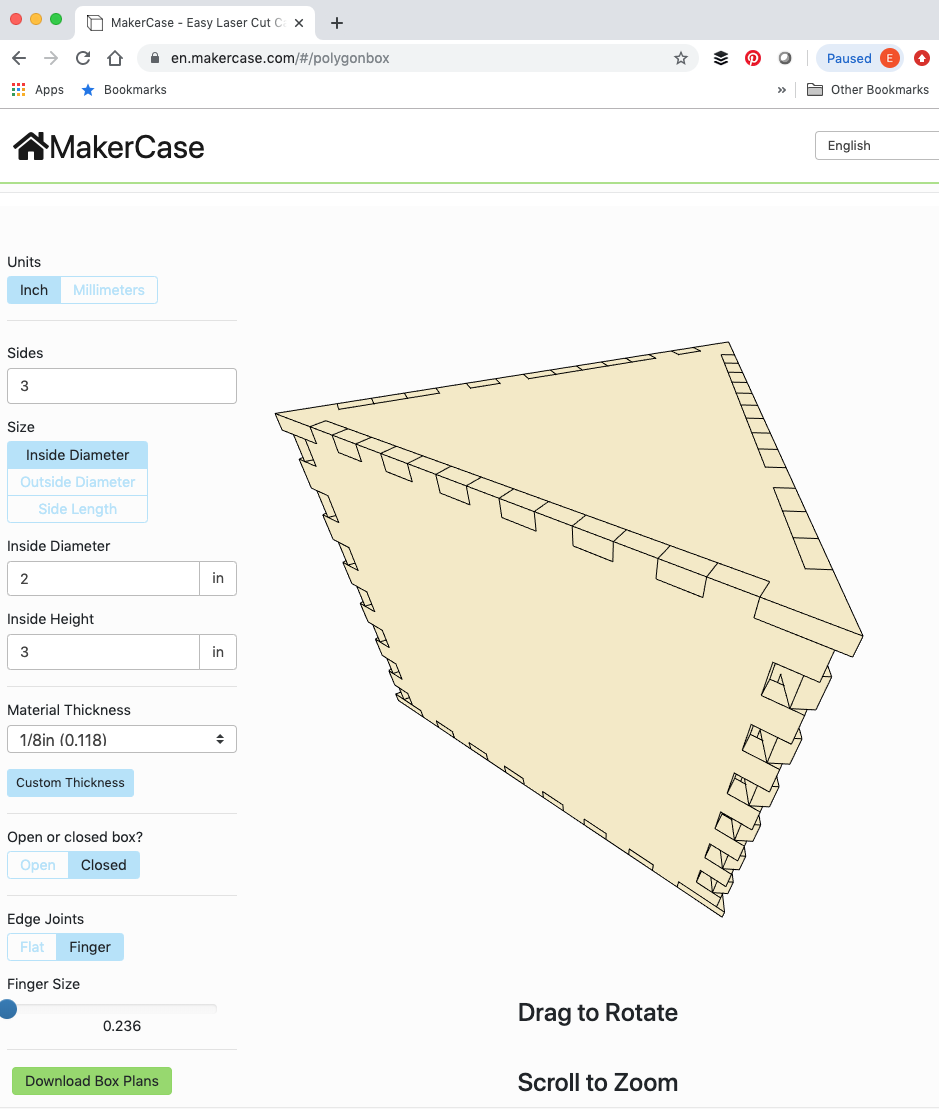
Task: Bookmark this page with the star icon
Action: [681, 58]
